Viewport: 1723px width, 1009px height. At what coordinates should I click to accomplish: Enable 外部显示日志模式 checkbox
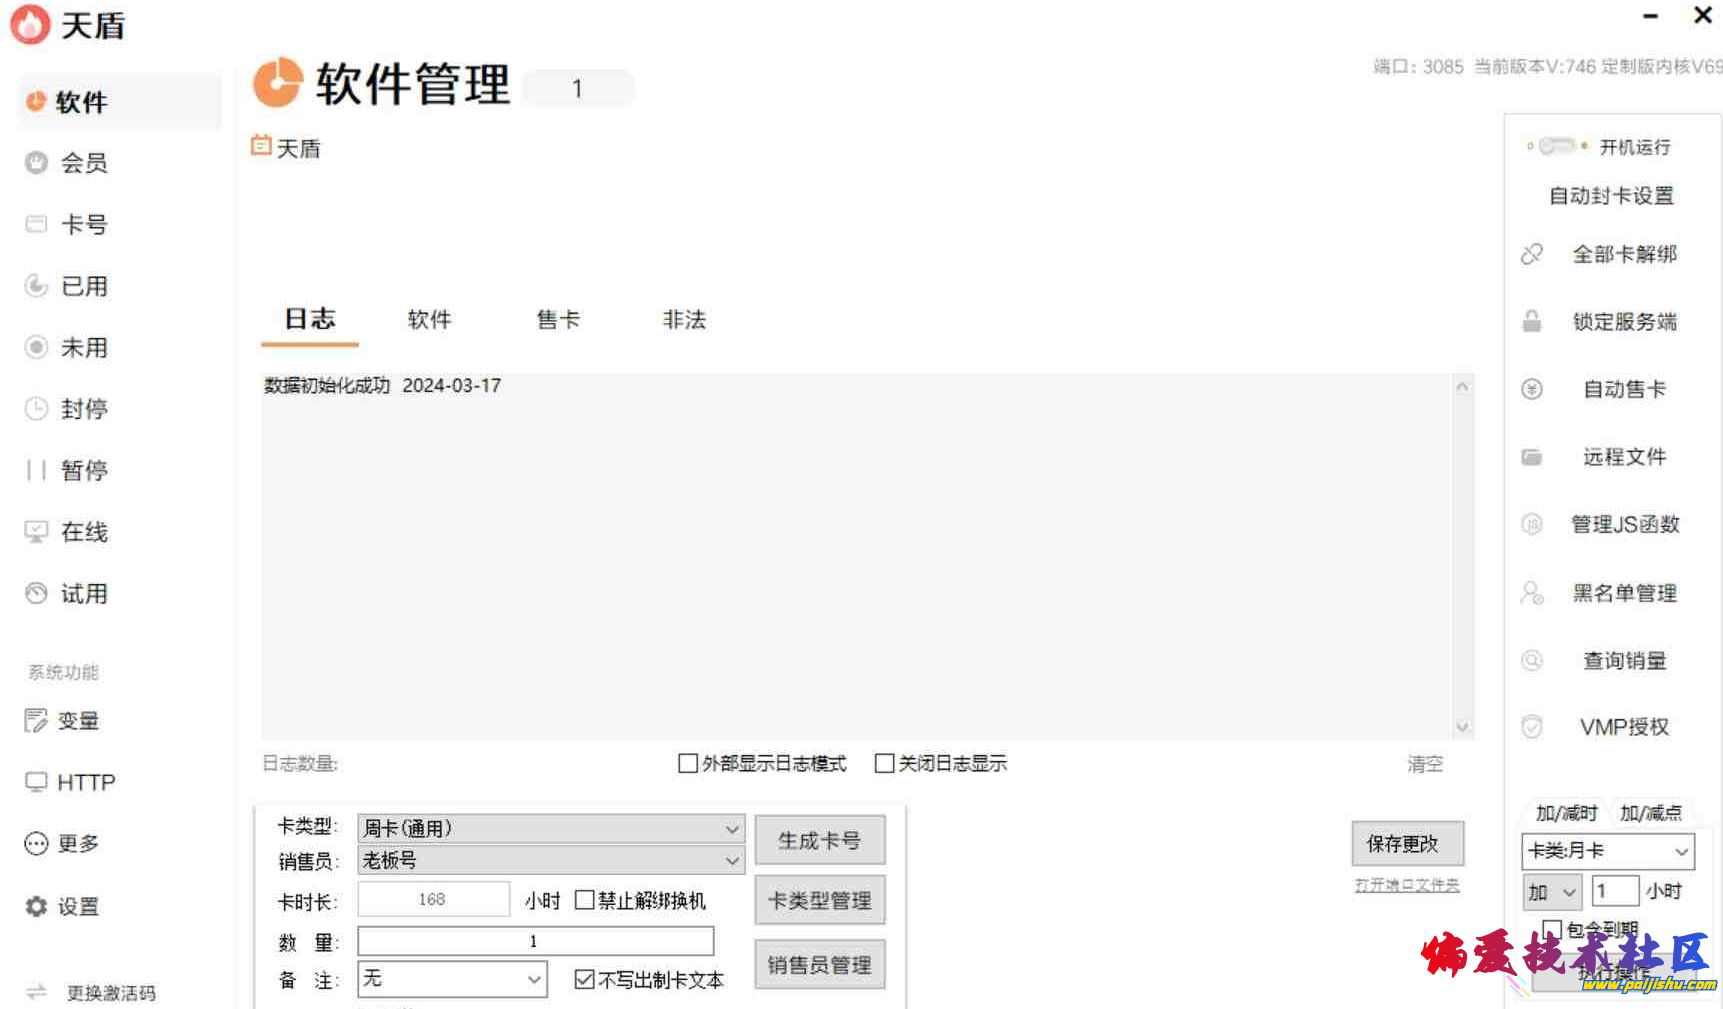tap(687, 763)
